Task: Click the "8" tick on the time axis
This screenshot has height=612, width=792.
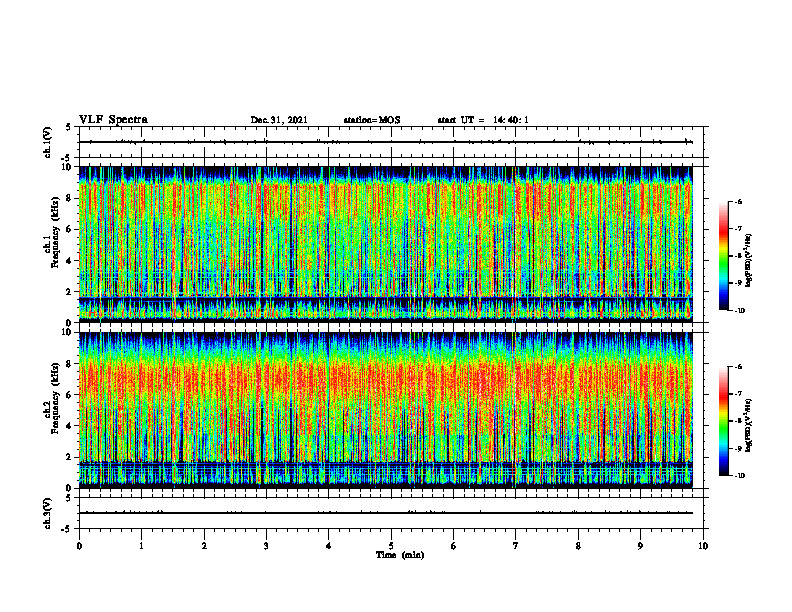Action: (578, 546)
